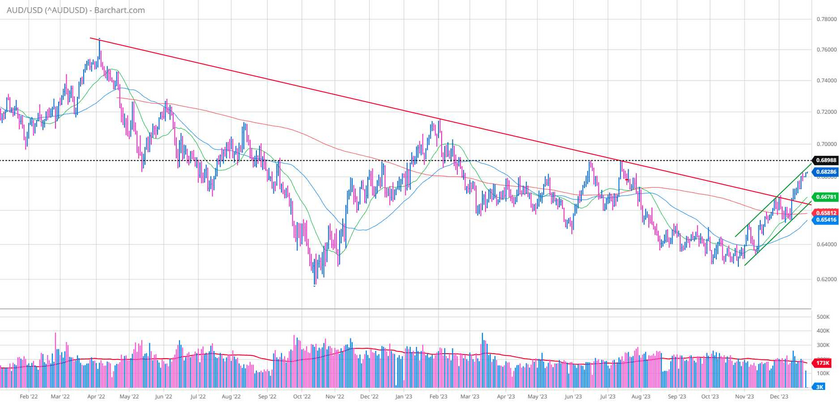Click the 500K volume axis label
839x402 pixels.
click(x=824, y=316)
